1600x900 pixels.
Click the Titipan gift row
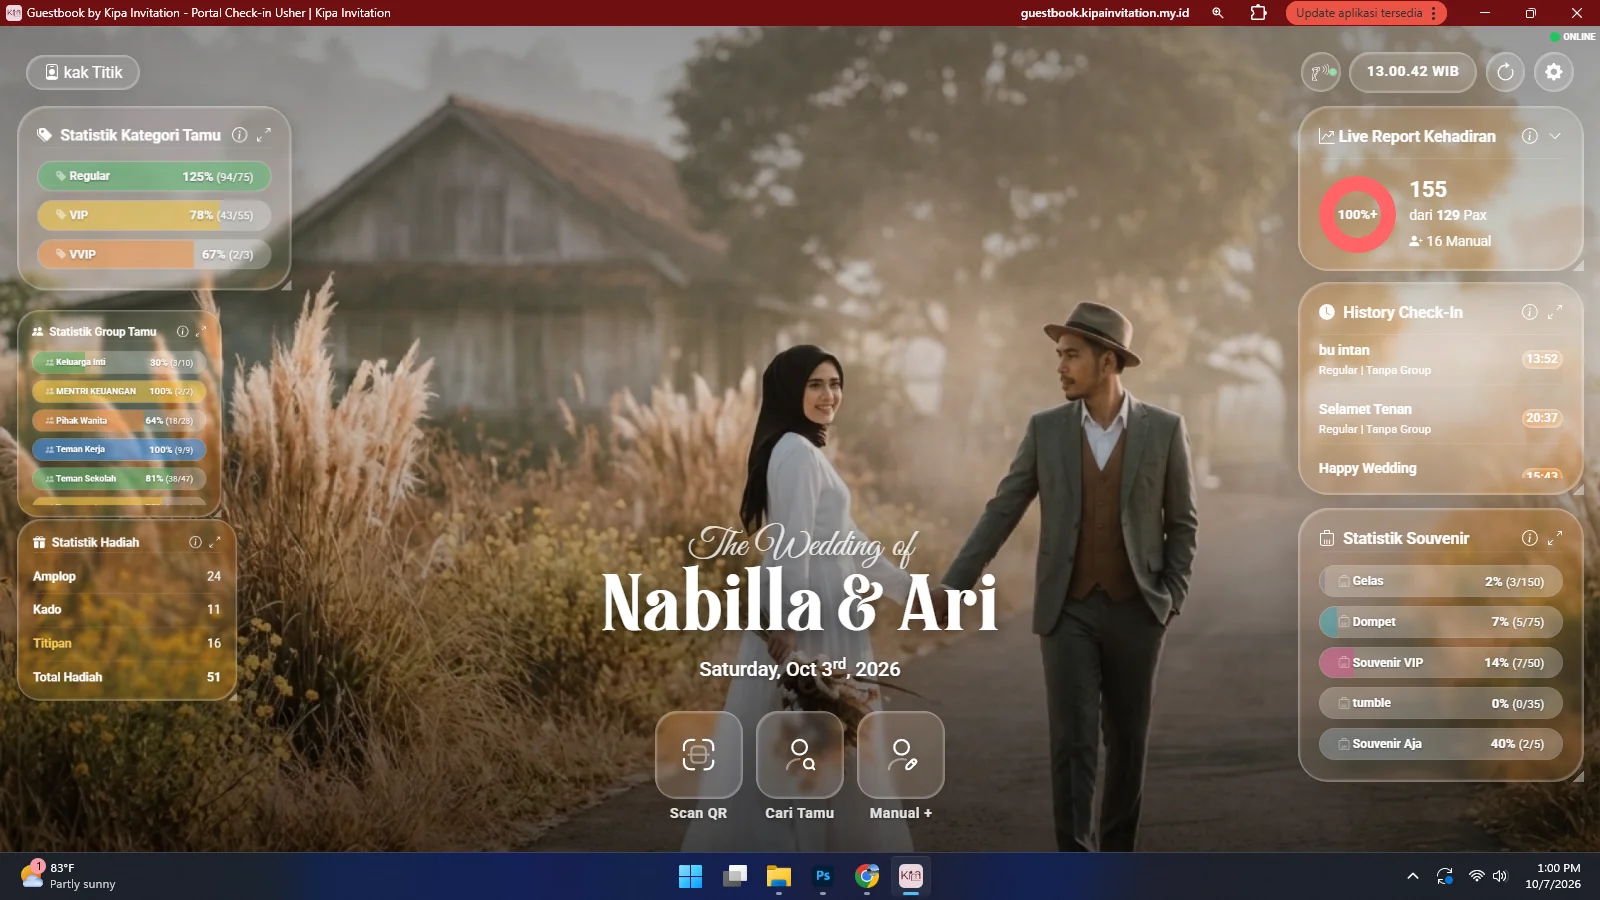[x=127, y=643]
